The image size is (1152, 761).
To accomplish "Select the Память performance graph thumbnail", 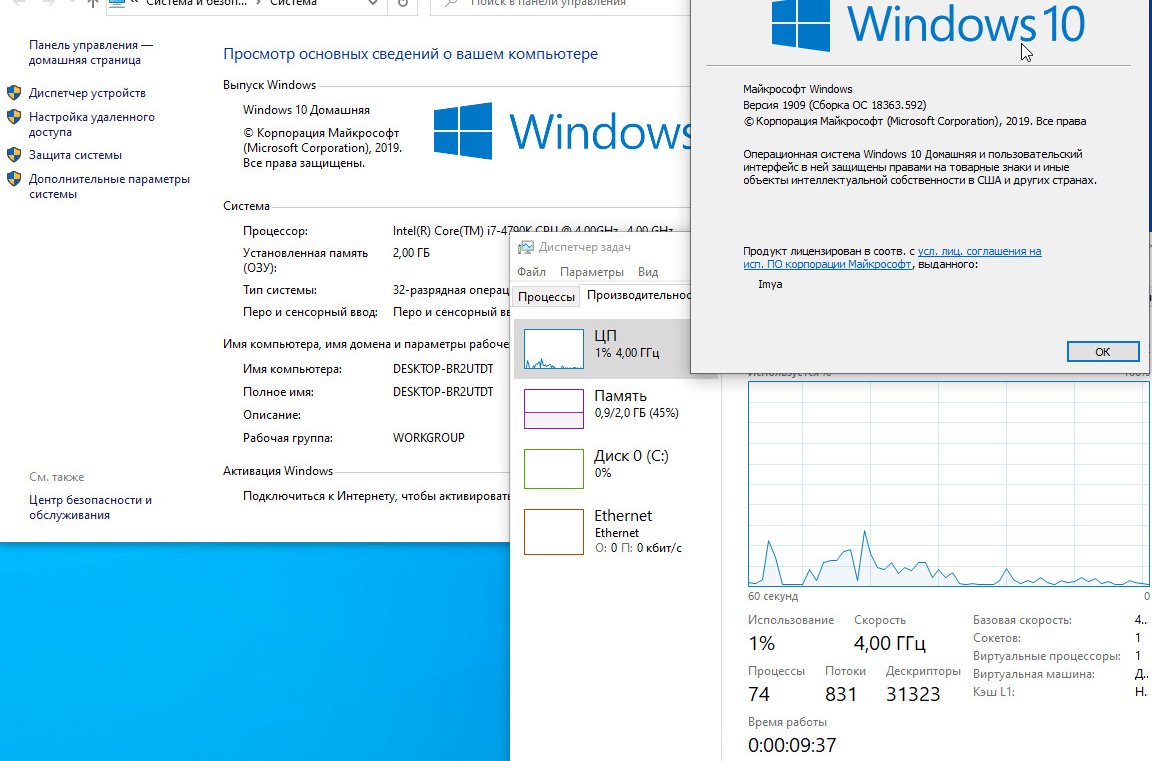I will pos(554,408).
